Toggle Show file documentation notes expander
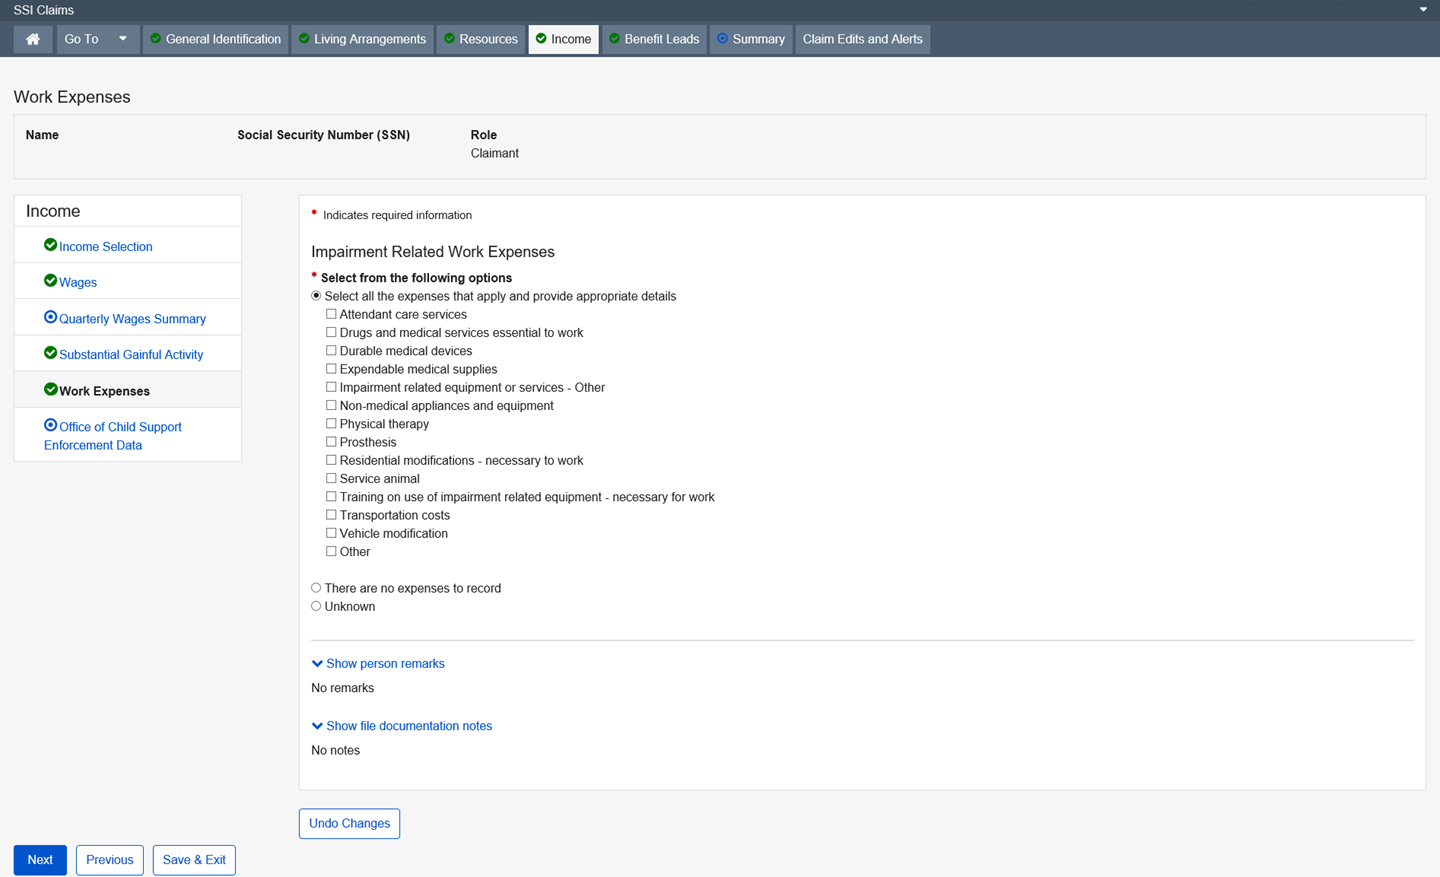The image size is (1440, 877). [x=402, y=726]
